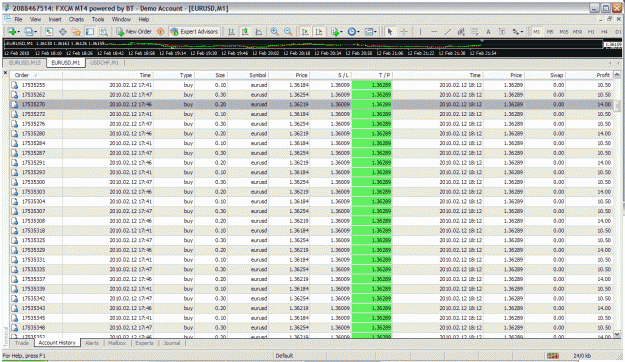Open the Experts terminal tab

(144, 343)
